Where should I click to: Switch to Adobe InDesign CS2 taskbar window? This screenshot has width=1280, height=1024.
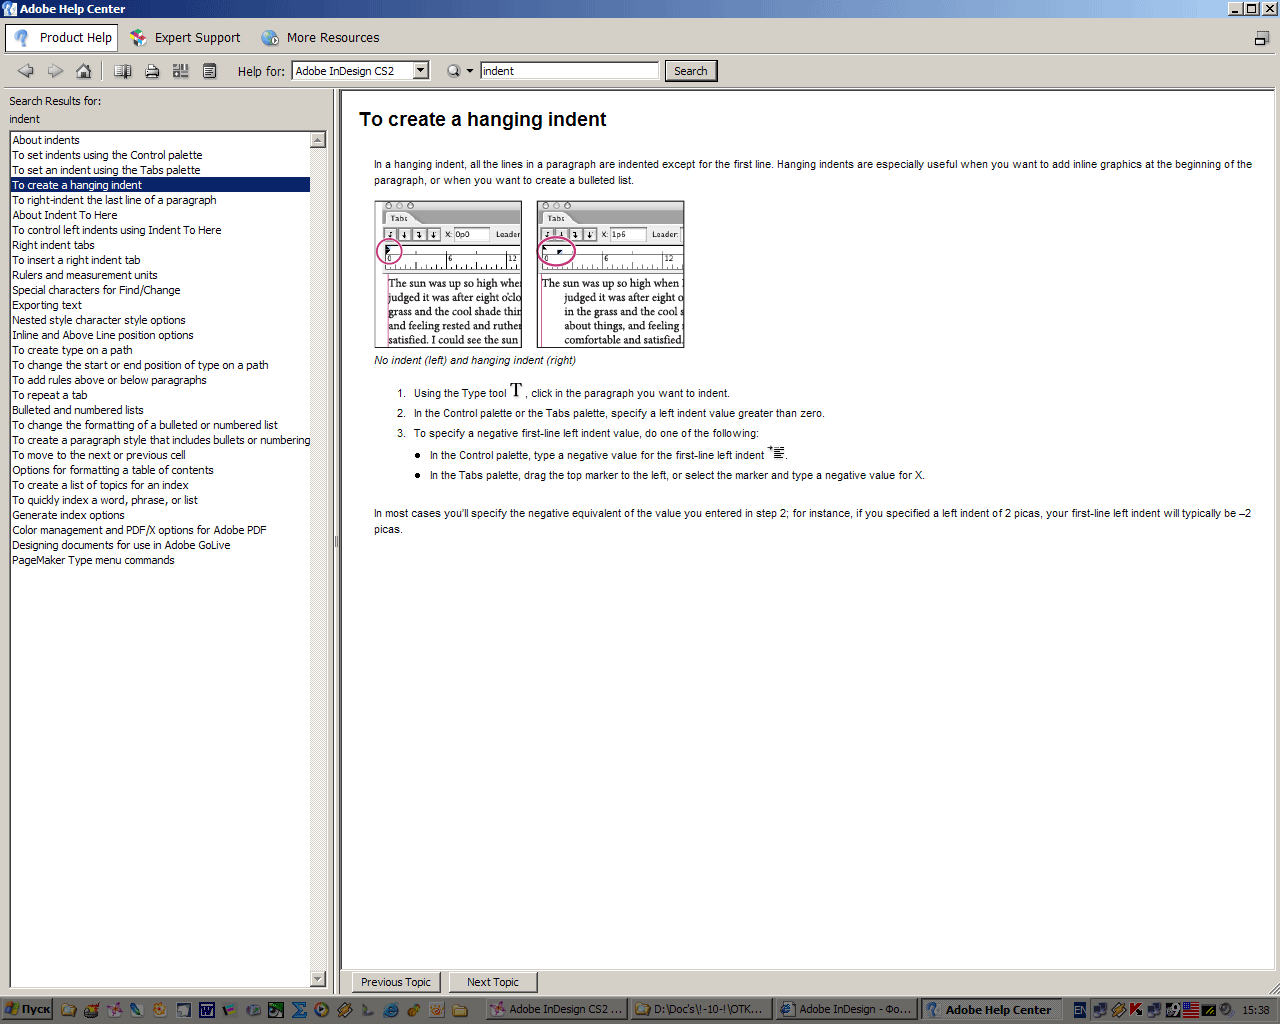click(x=556, y=1010)
